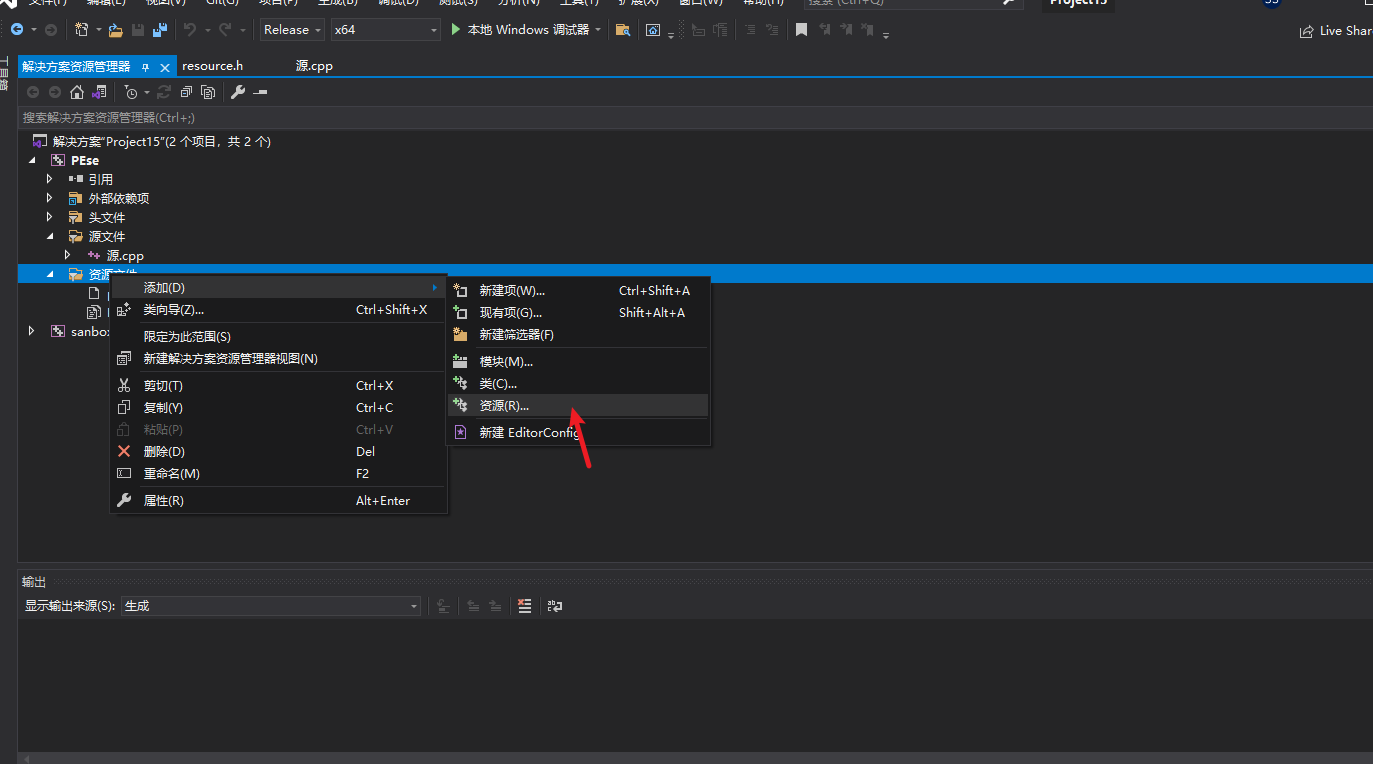Select 新建筛选器(F) in the submenu
The image size is (1373, 764).
coord(579,335)
